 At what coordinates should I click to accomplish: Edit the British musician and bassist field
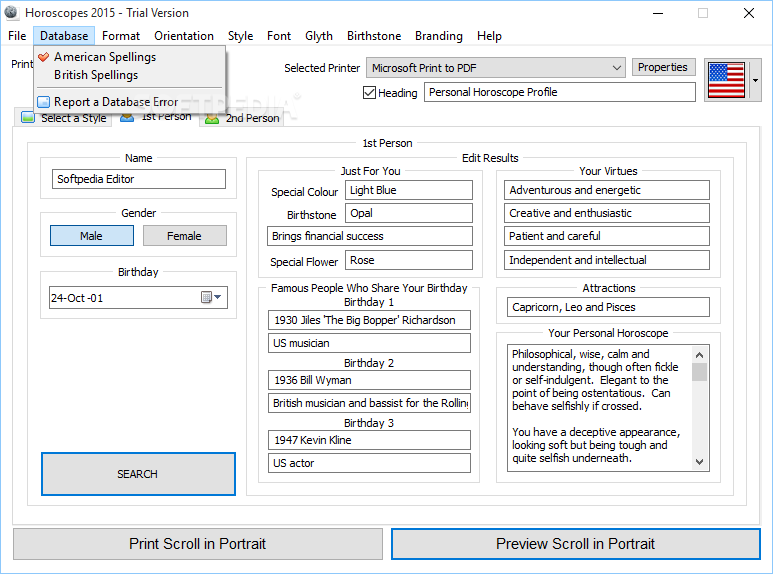point(369,403)
